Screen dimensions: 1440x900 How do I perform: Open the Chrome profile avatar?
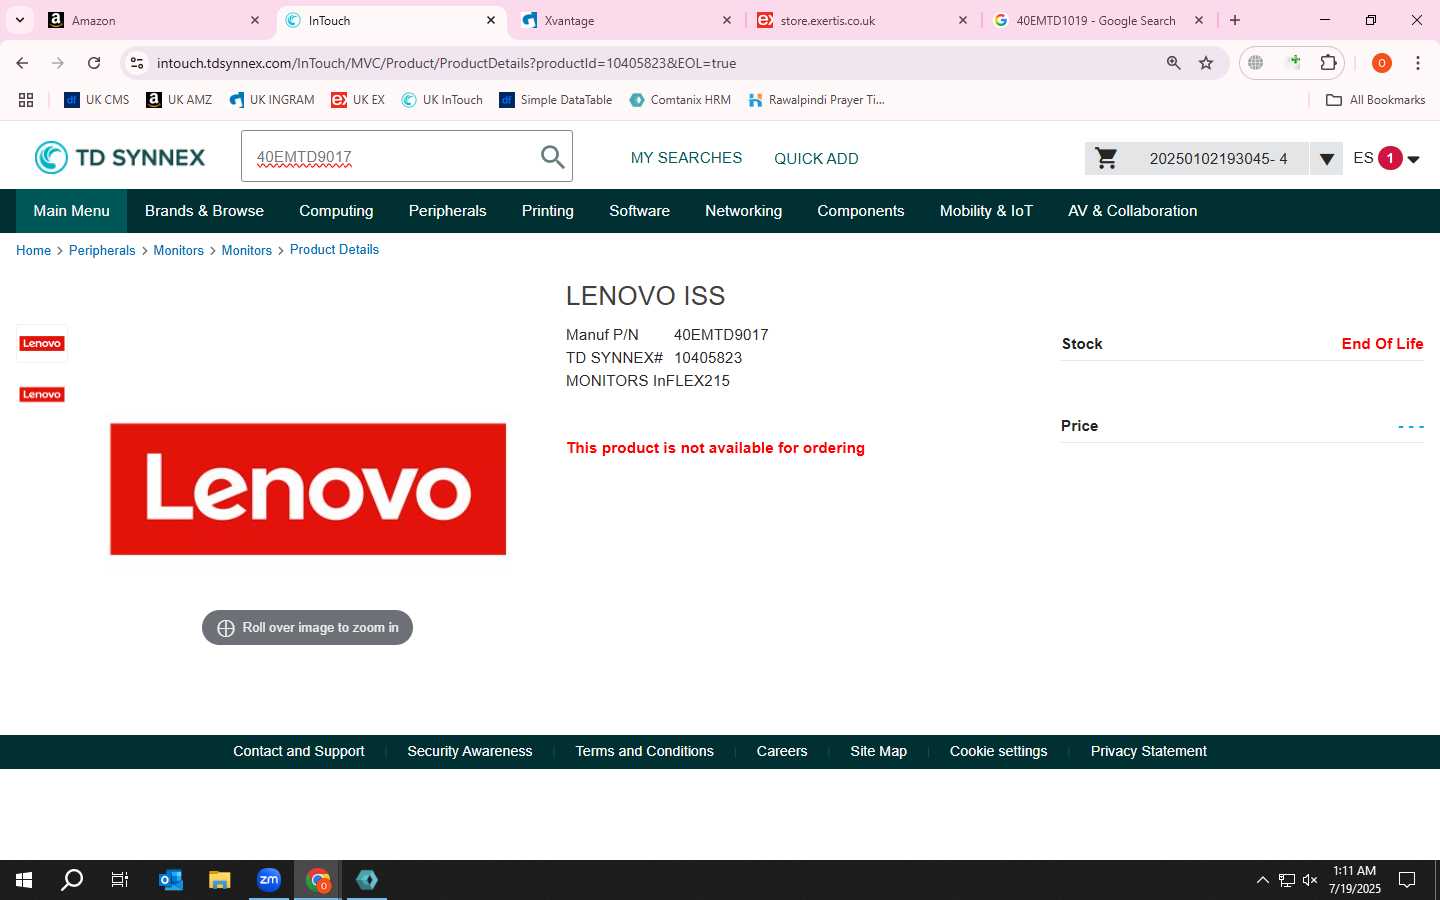pyautogui.click(x=1382, y=63)
